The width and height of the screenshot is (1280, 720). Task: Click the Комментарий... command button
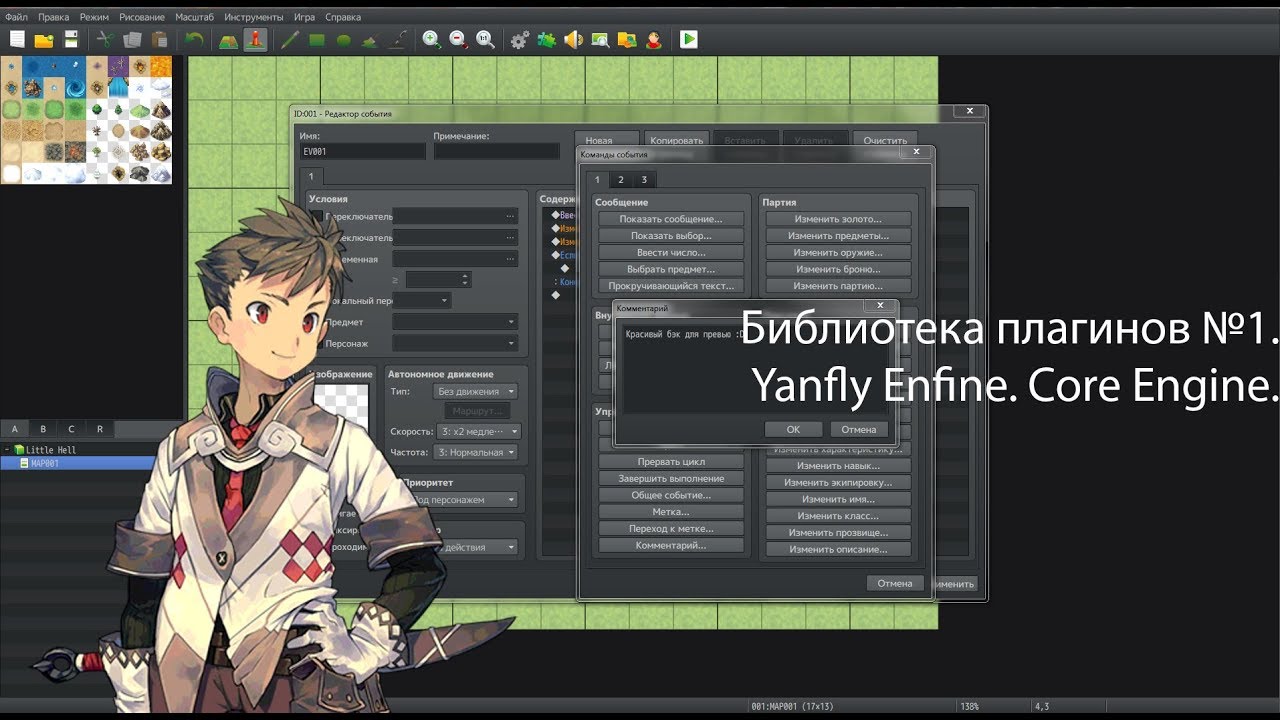(x=671, y=545)
